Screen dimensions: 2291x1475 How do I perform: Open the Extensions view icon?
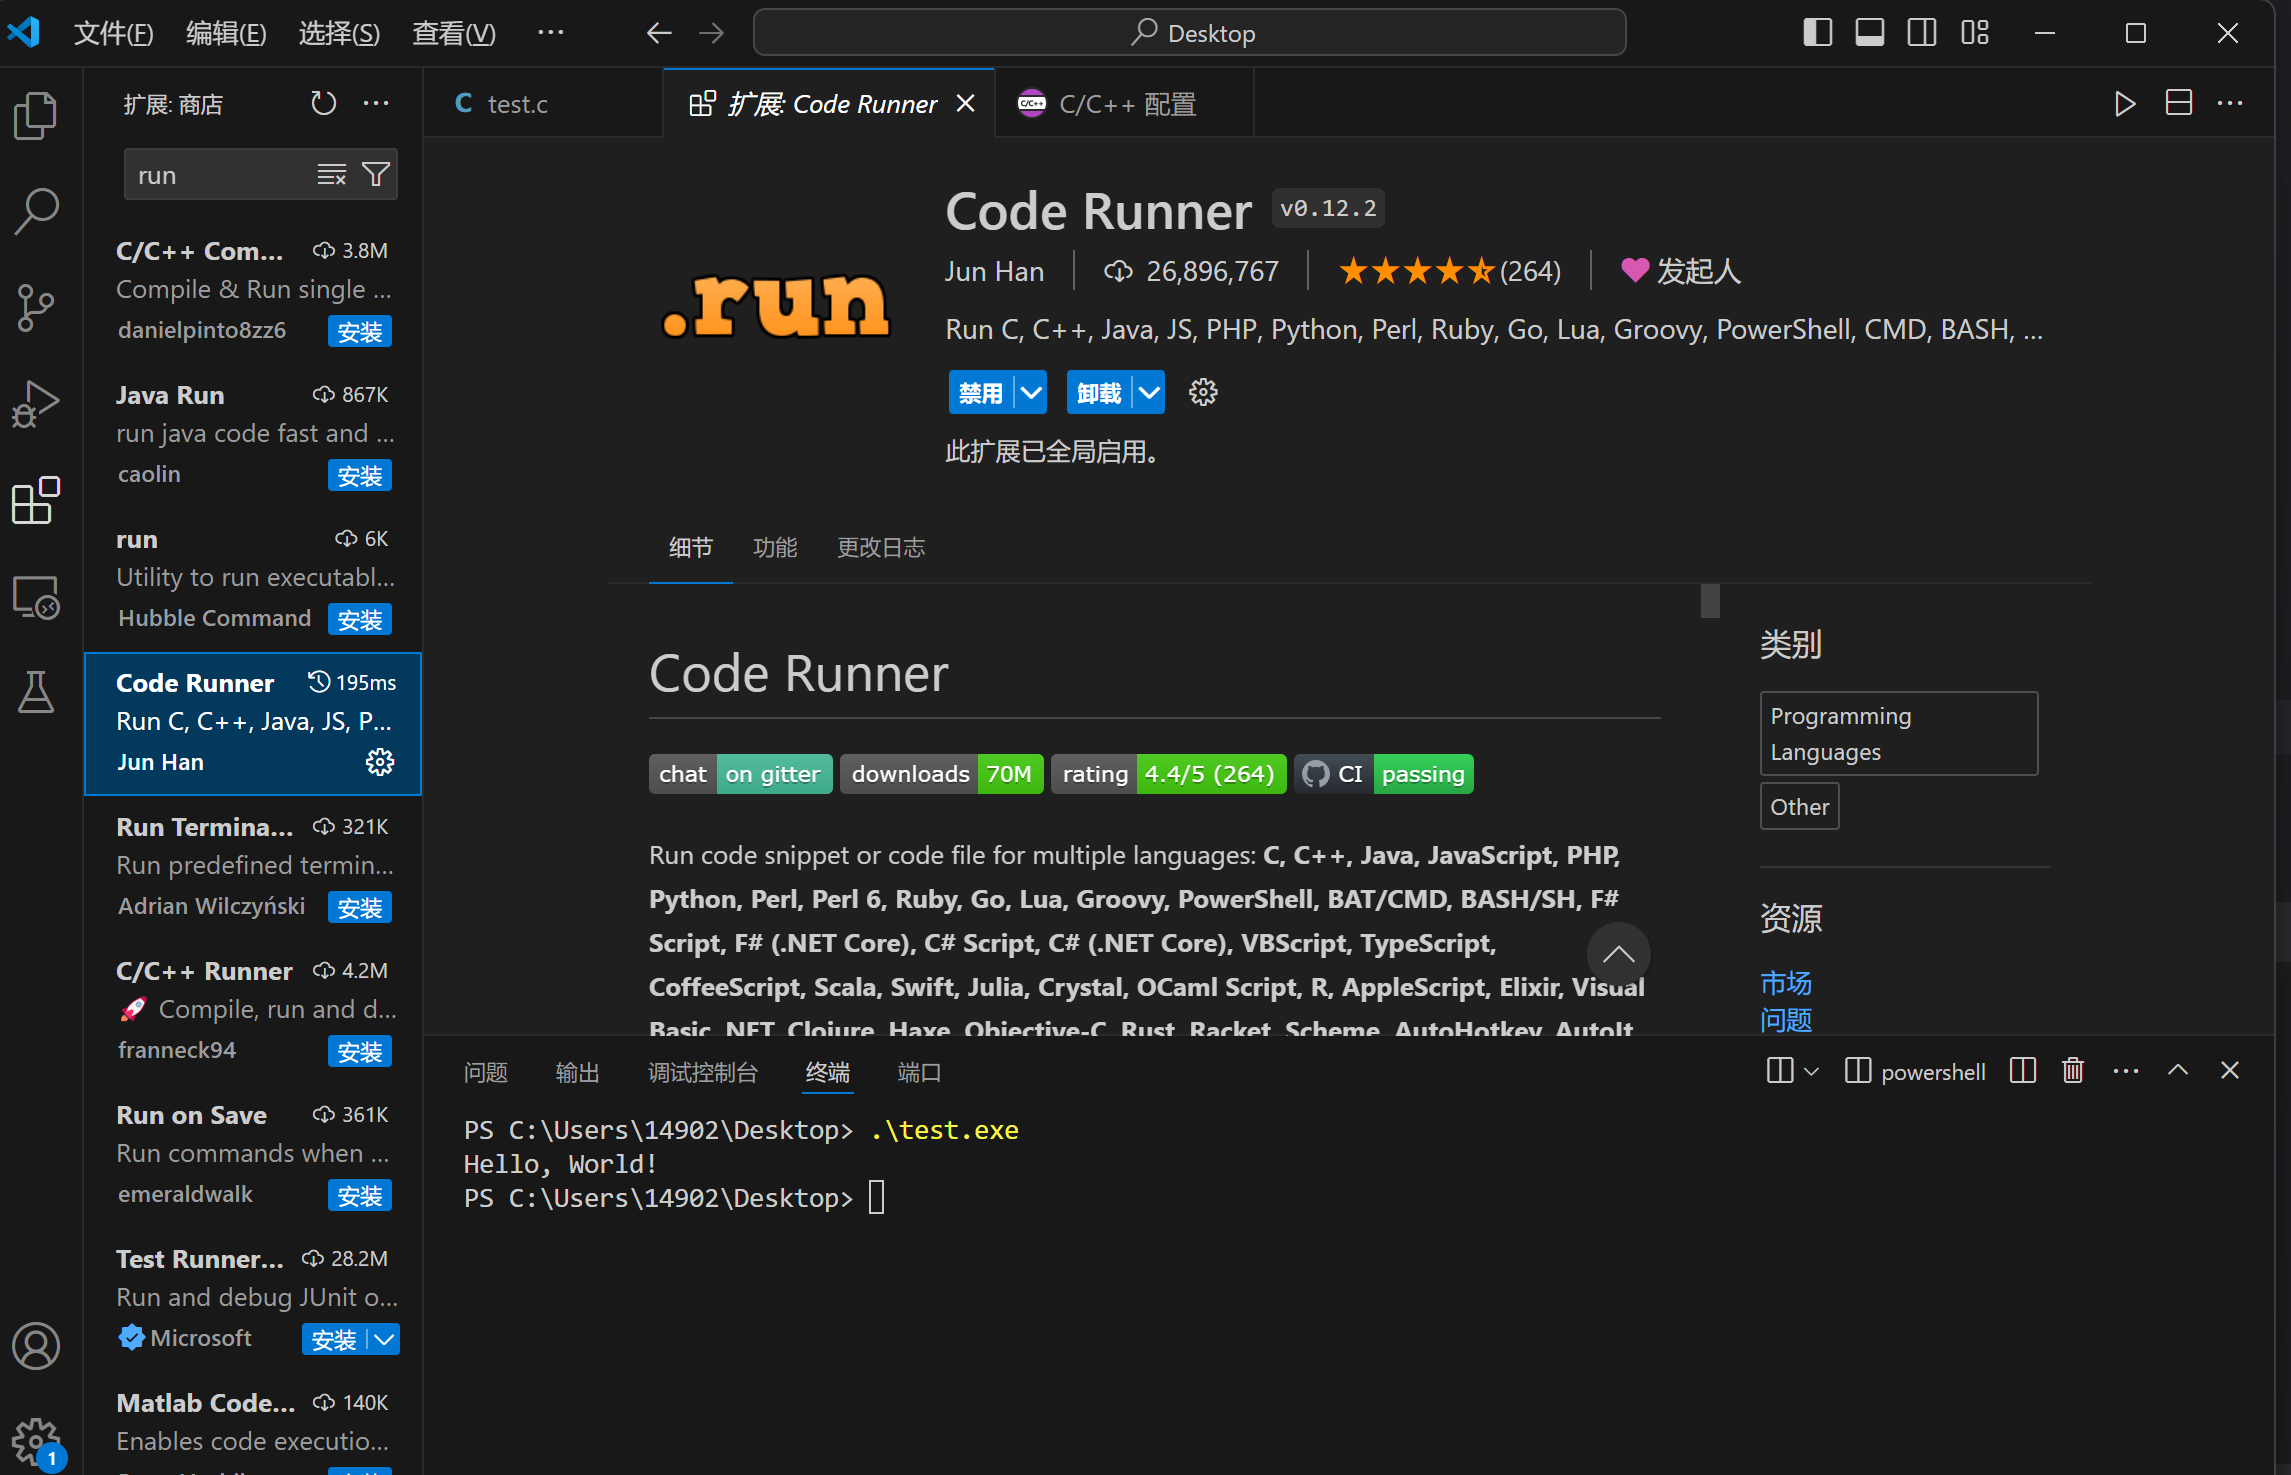[36, 499]
